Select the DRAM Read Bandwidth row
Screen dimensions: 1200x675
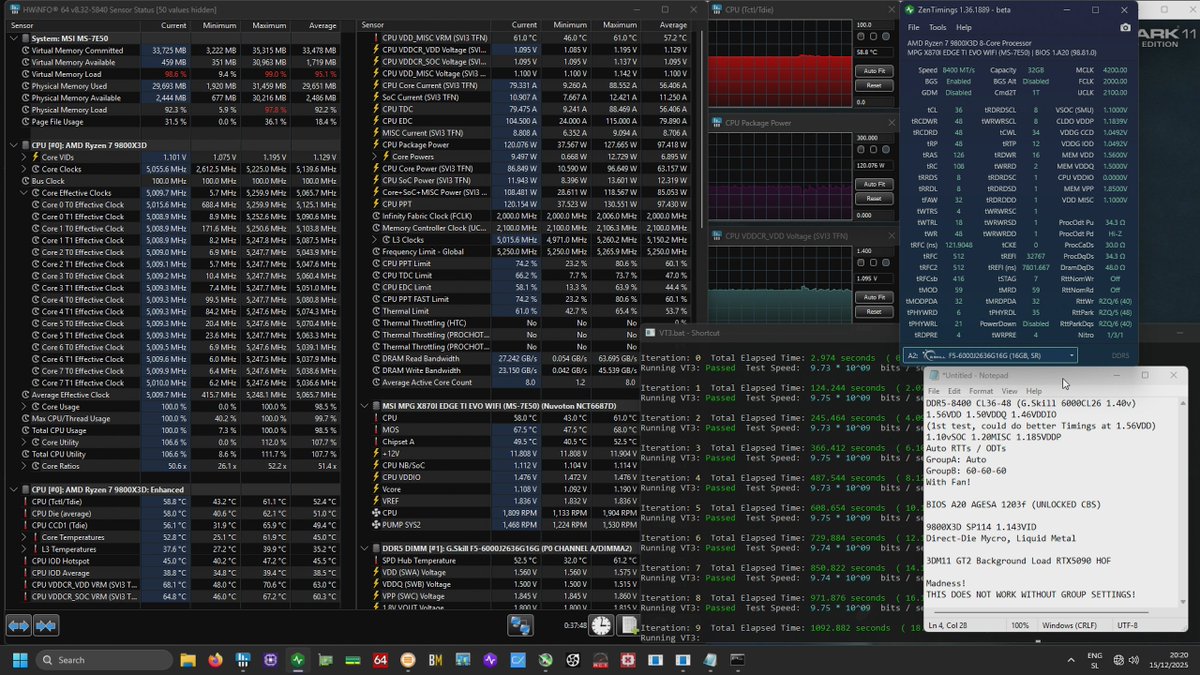coord(529,358)
